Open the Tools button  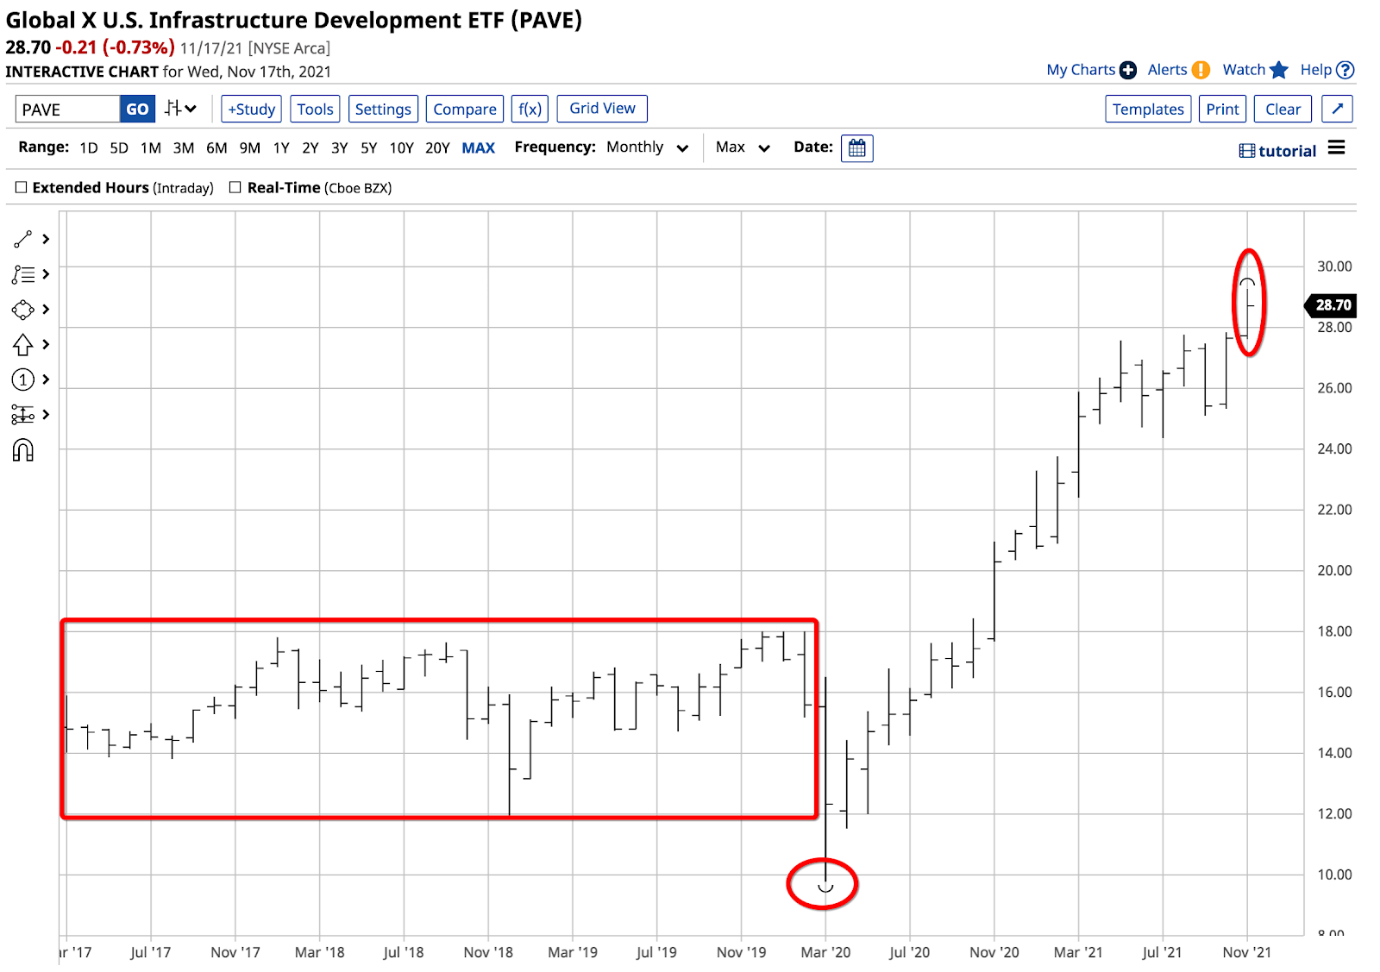(x=315, y=109)
